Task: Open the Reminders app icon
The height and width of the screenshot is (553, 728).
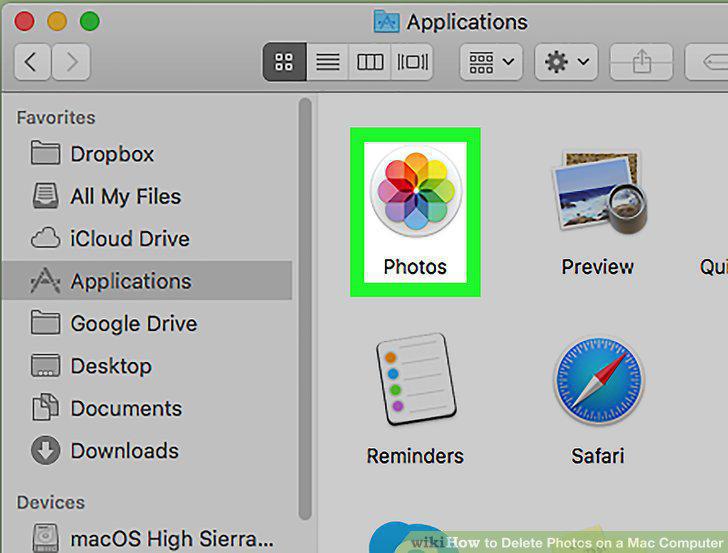Action: tap(416, 379)
